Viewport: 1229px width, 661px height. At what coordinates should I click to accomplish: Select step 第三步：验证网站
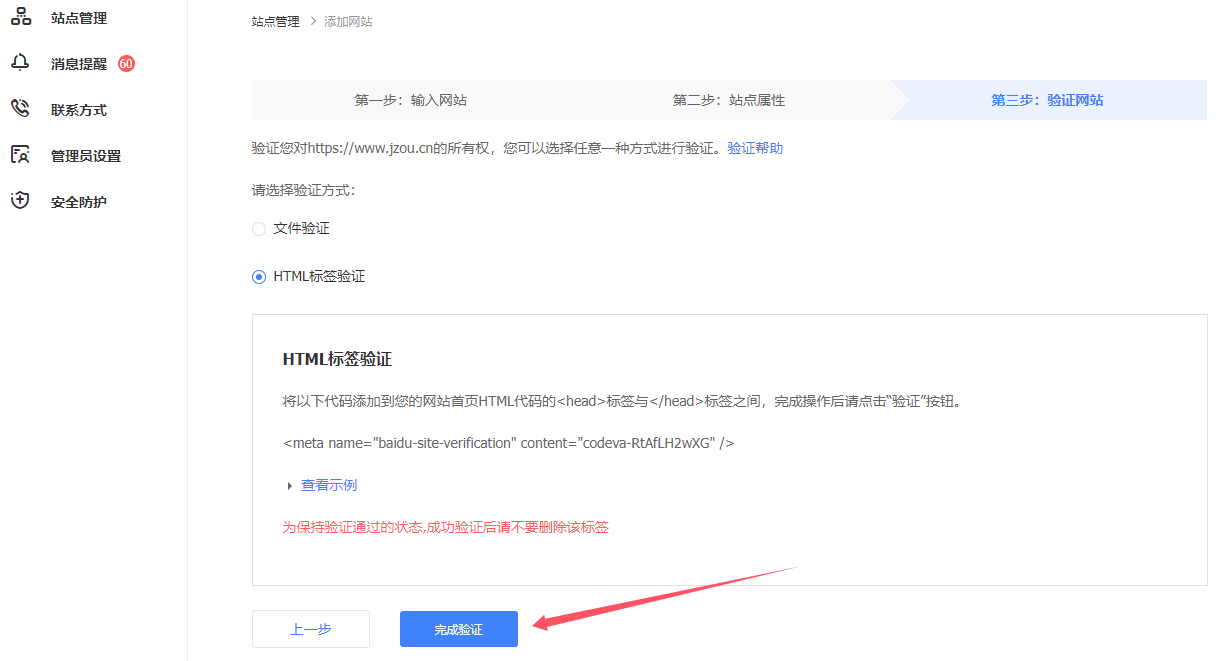[x=1047, y=100]
